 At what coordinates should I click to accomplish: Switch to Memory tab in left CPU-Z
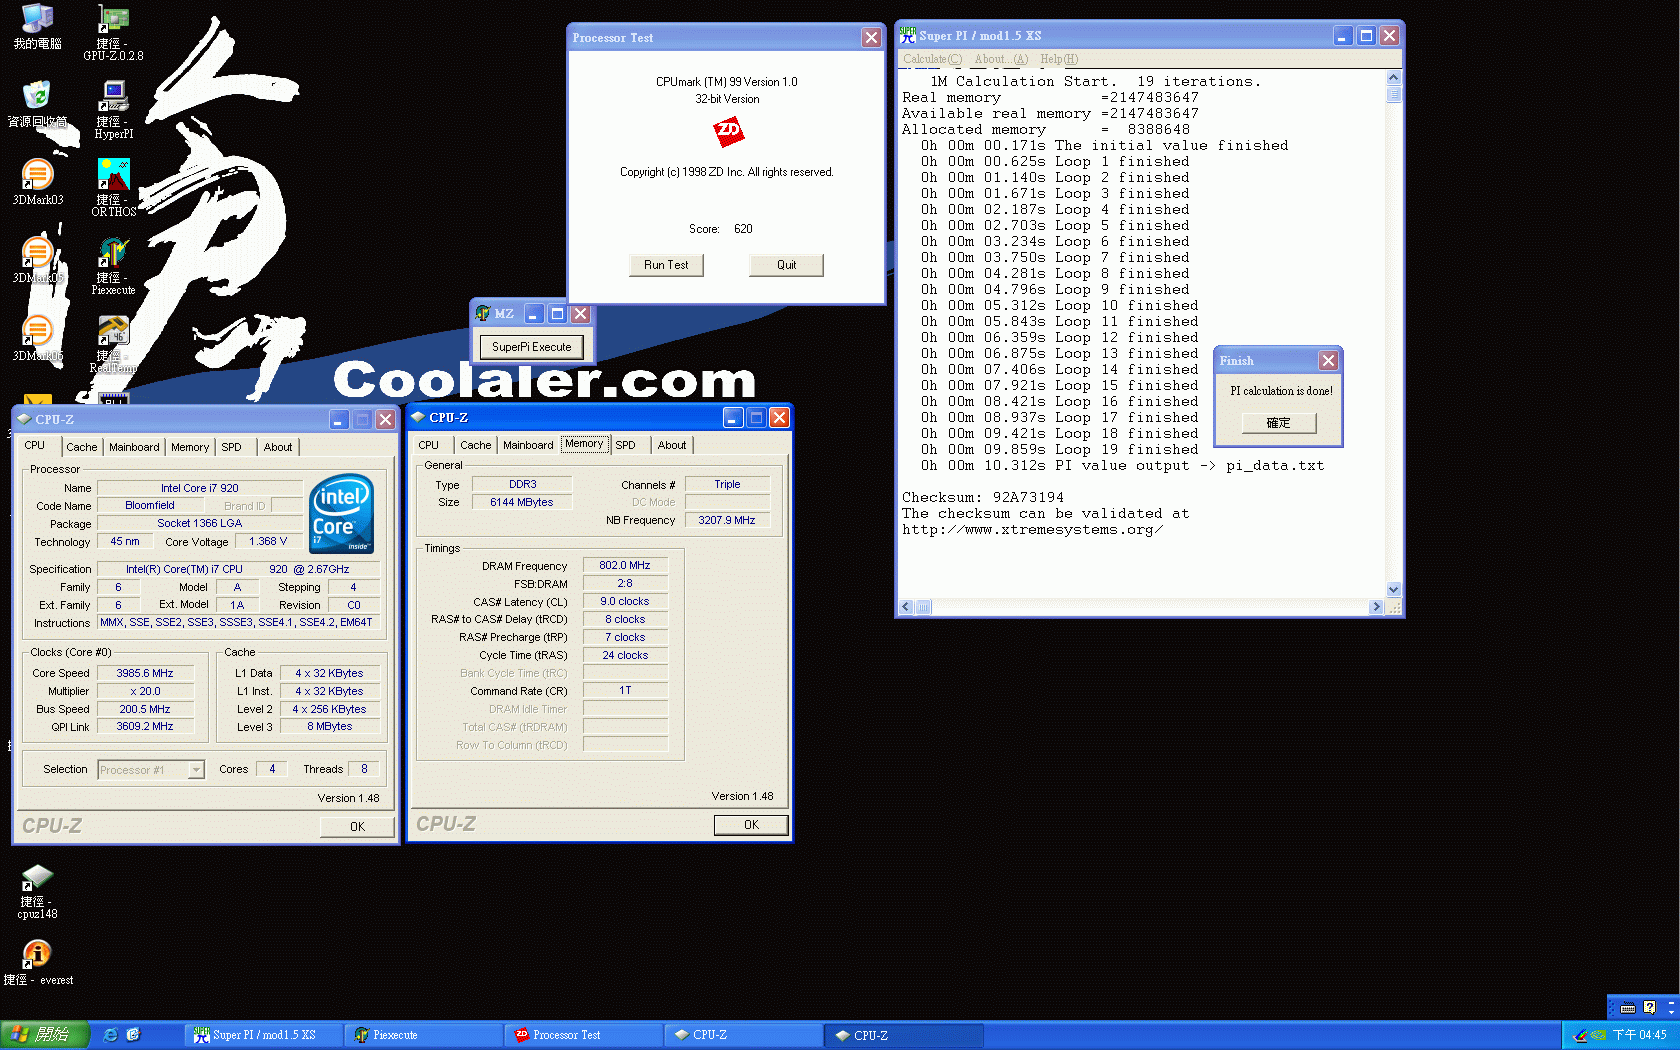[x=190, y=447]
